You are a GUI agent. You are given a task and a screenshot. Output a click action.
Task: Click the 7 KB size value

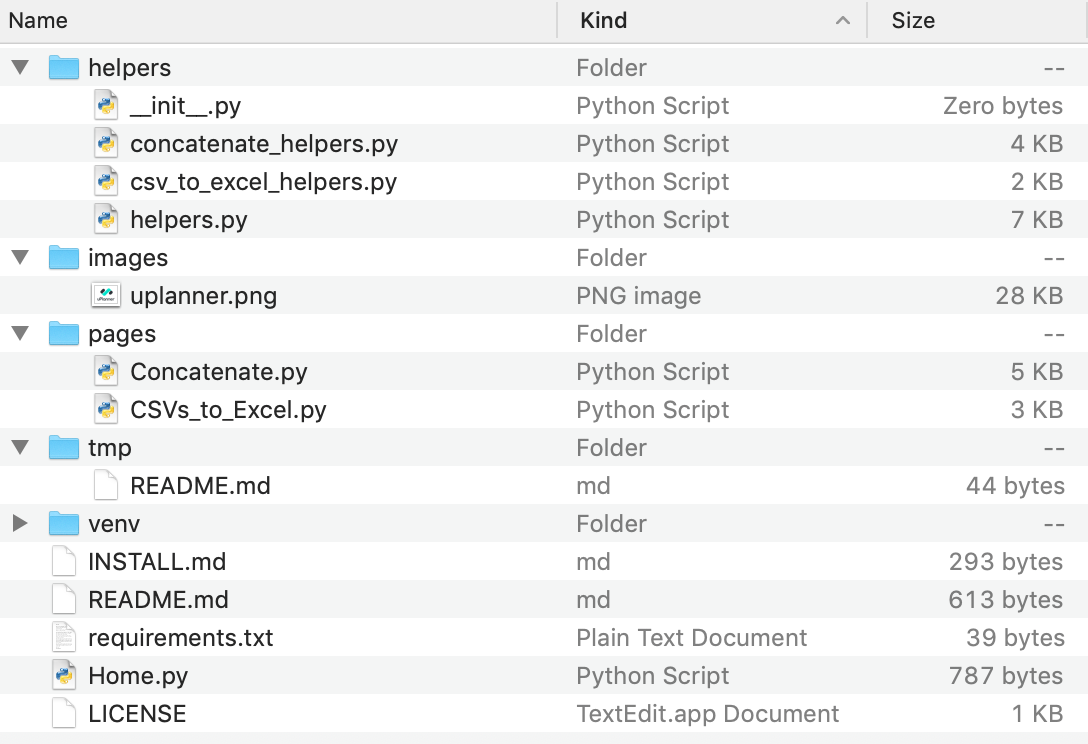tap(1037, 219)
